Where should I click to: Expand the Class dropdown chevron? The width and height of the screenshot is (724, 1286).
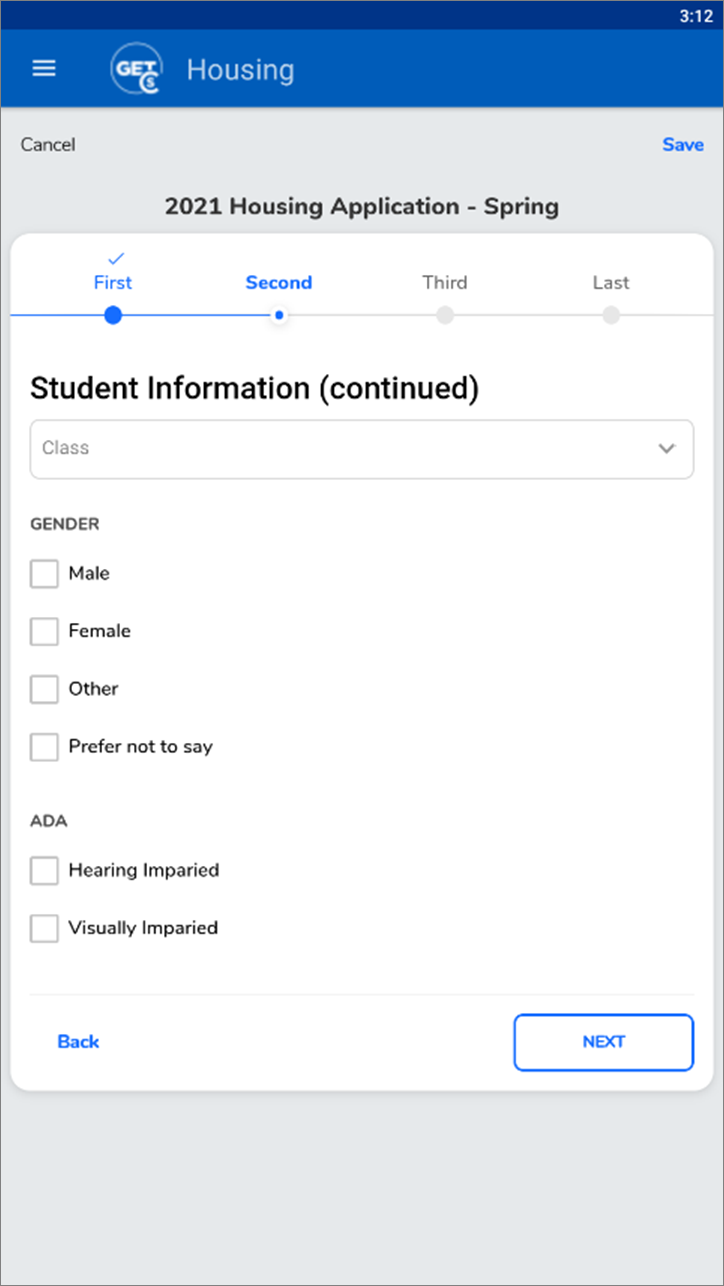(667, 449)
